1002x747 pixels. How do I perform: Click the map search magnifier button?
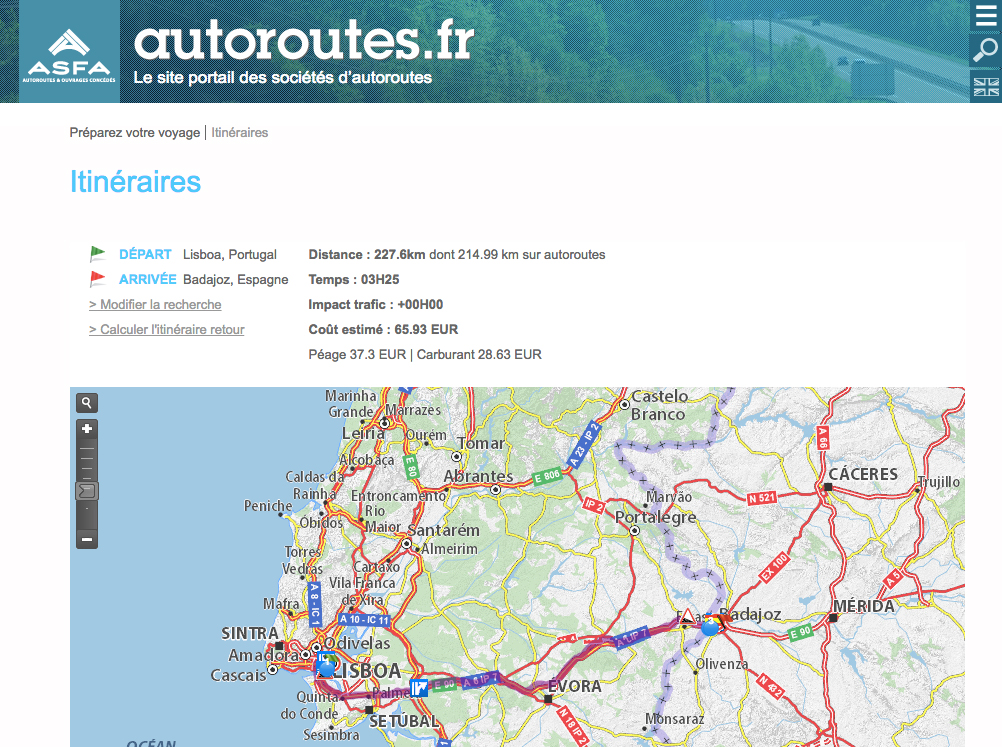tap(88, 403)
